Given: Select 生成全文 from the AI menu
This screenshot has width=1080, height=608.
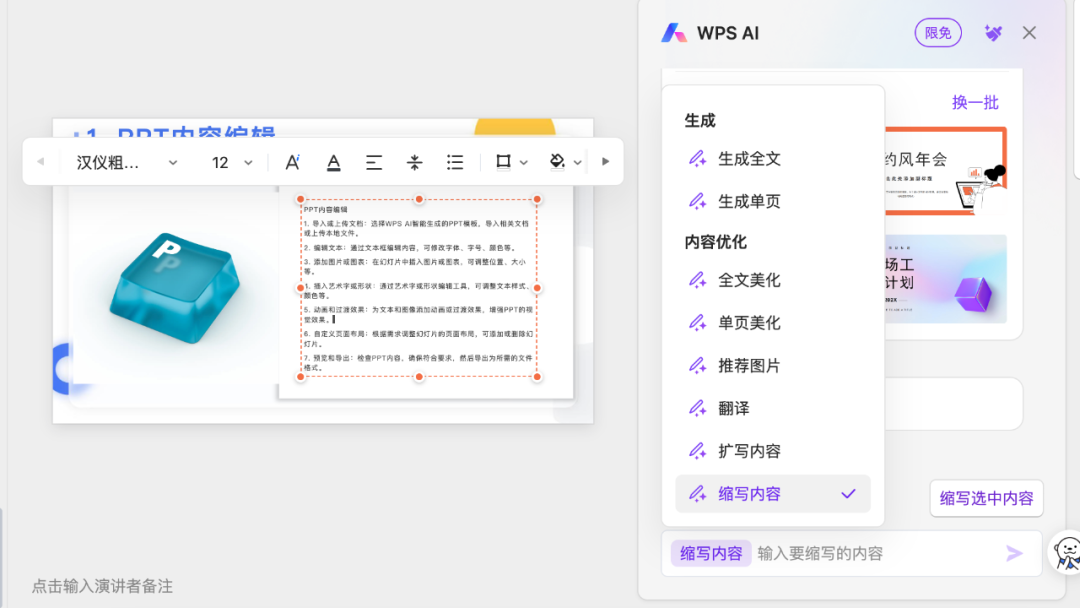Looking at the screenshot, I should [773, 159].
